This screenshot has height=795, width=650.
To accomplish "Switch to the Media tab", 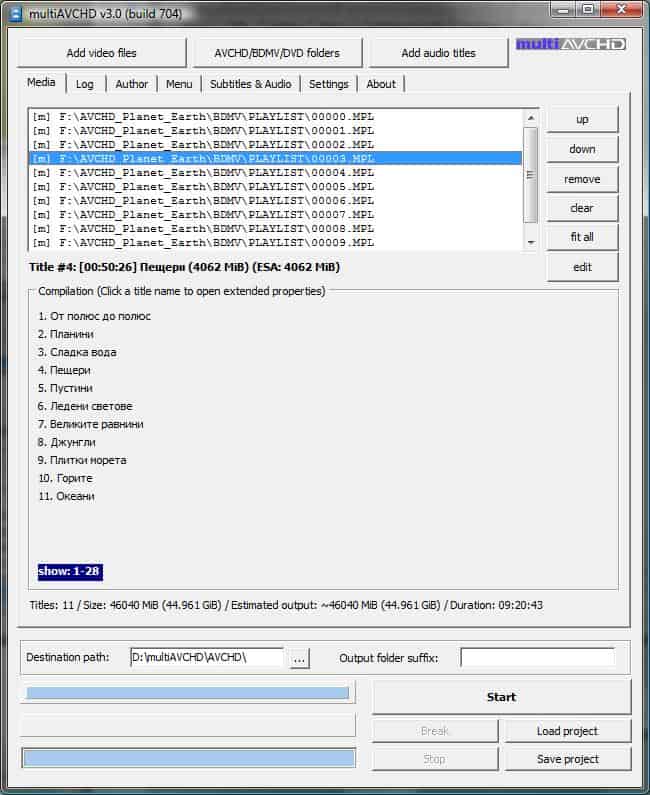I will [42, 82].
